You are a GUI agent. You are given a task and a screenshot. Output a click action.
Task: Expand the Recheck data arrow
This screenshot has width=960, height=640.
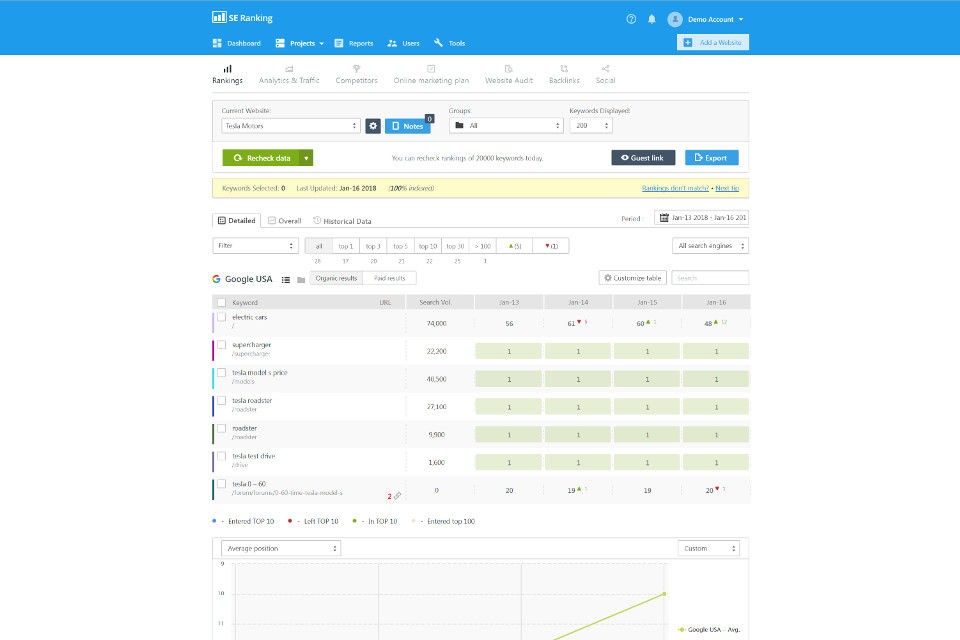coord(306,158)
